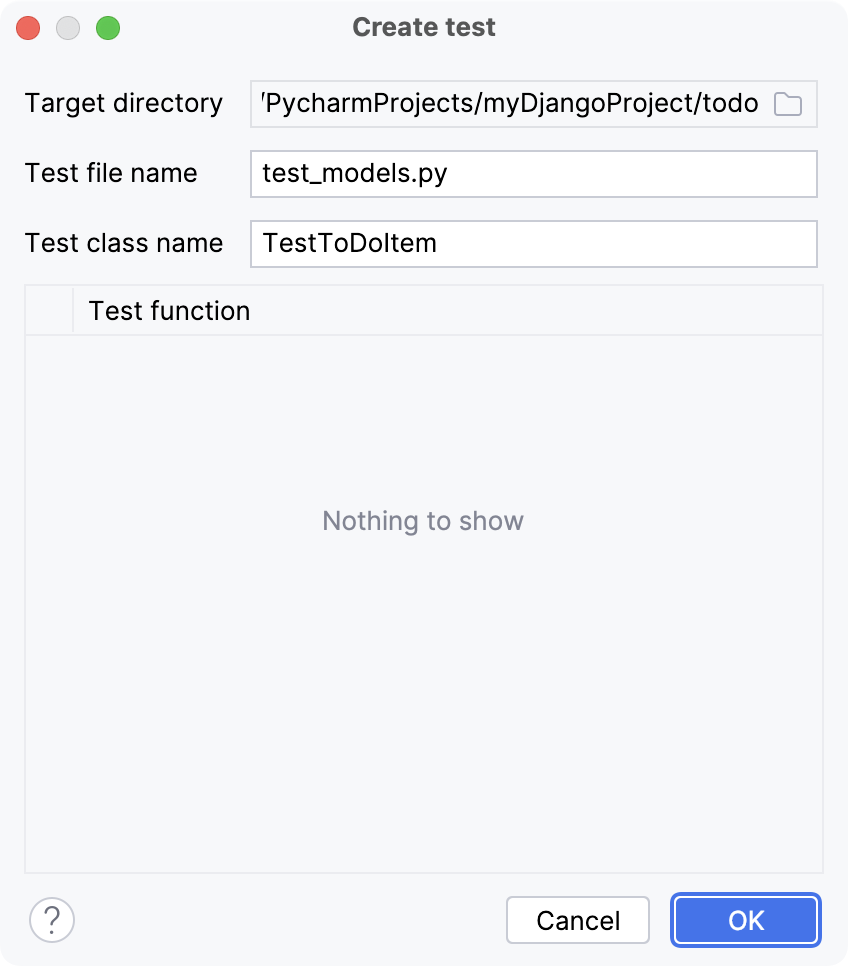Click the Create test title bar
848x966 pixels.
[423, 27]
